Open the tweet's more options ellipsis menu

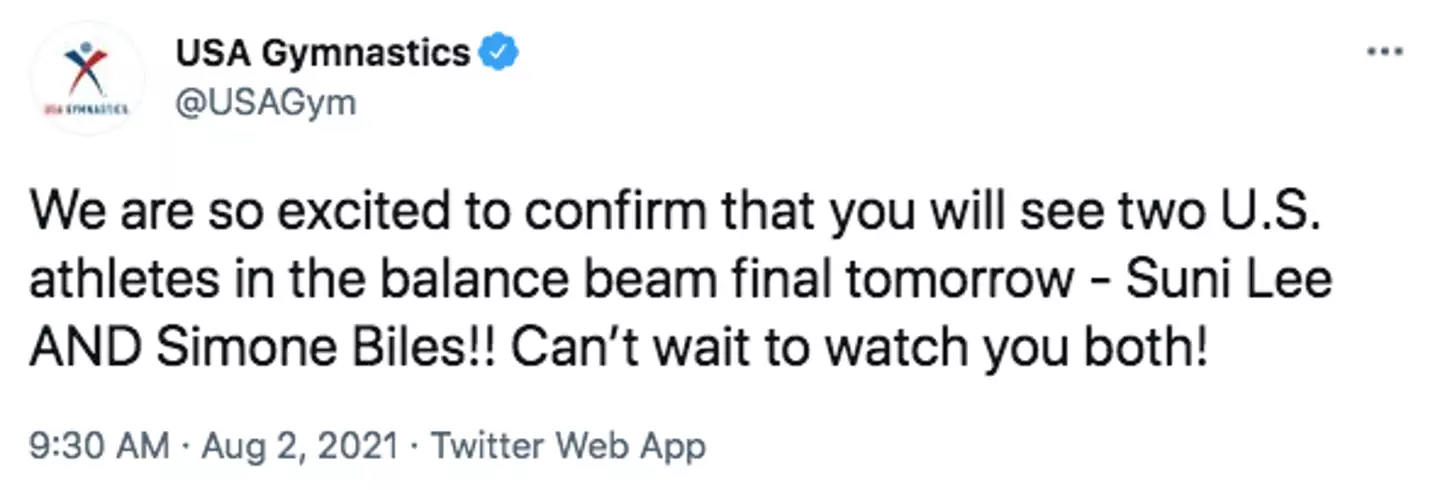[1385, 51]
